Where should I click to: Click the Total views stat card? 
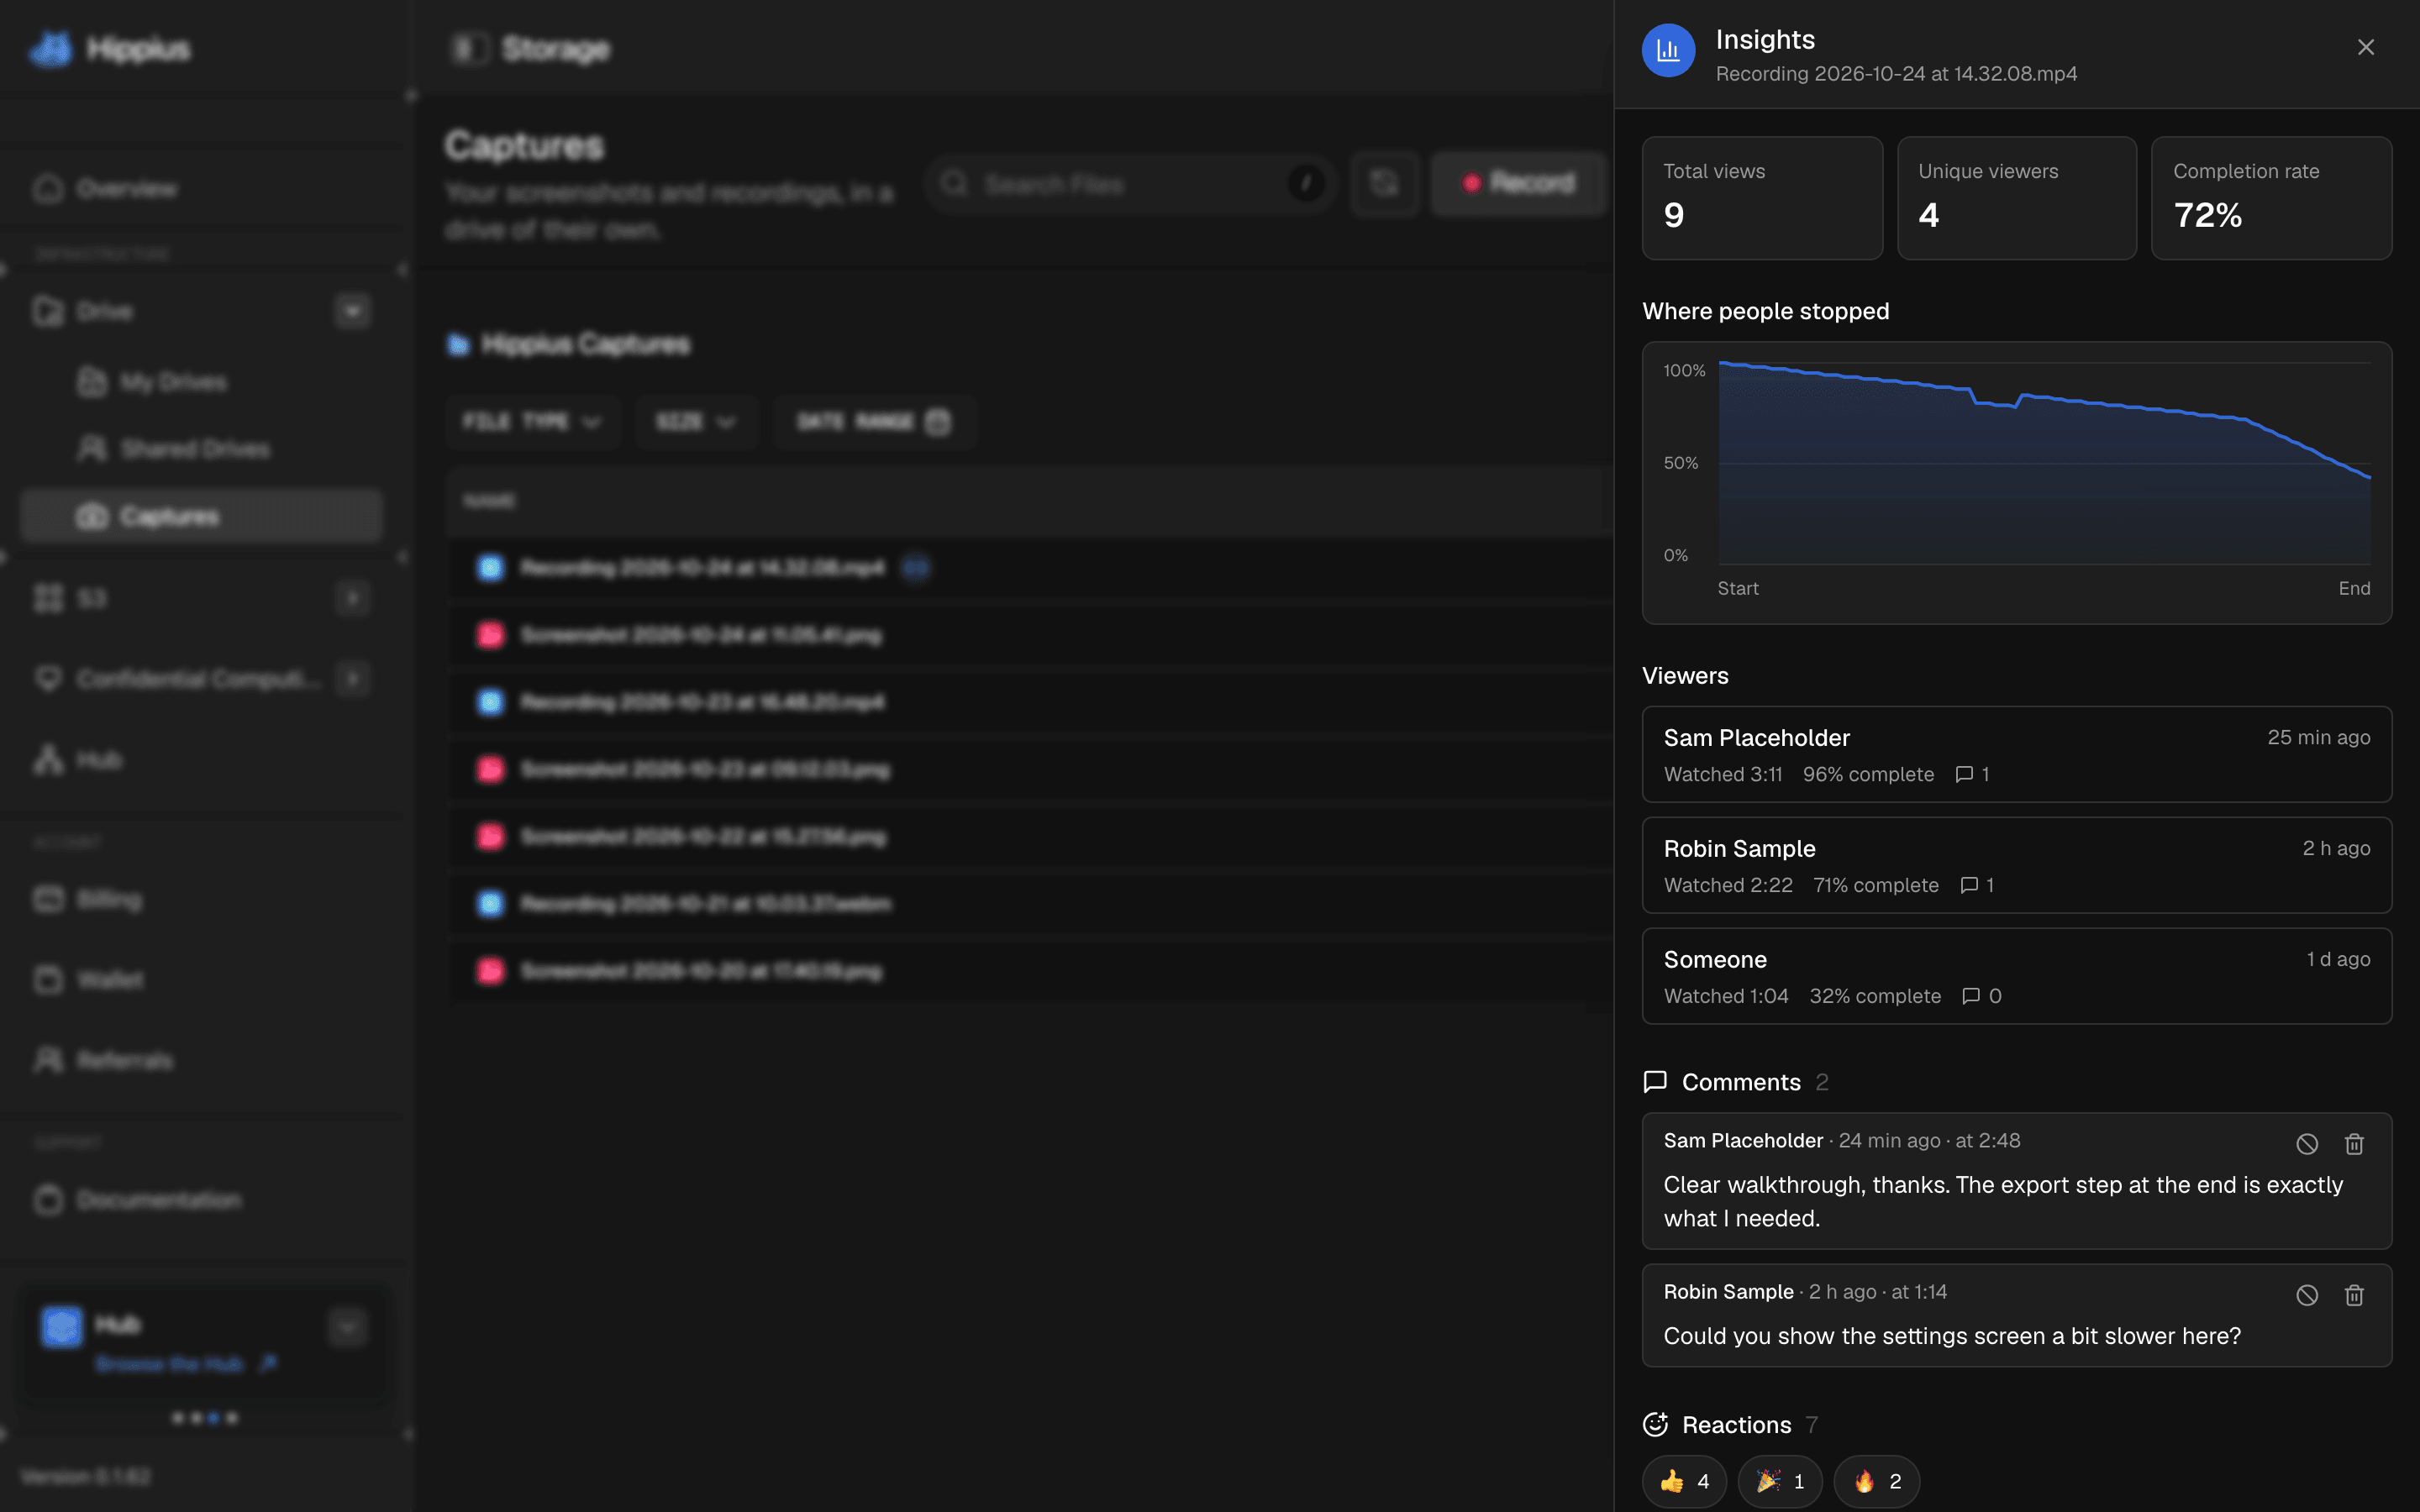pyautogui.click(x=1762, y=198)
